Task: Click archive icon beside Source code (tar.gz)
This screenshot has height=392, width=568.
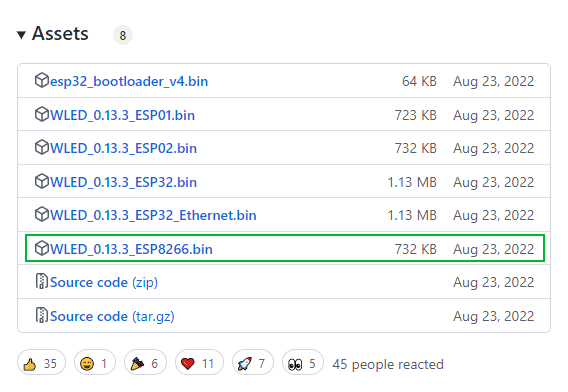Action: 42,315
